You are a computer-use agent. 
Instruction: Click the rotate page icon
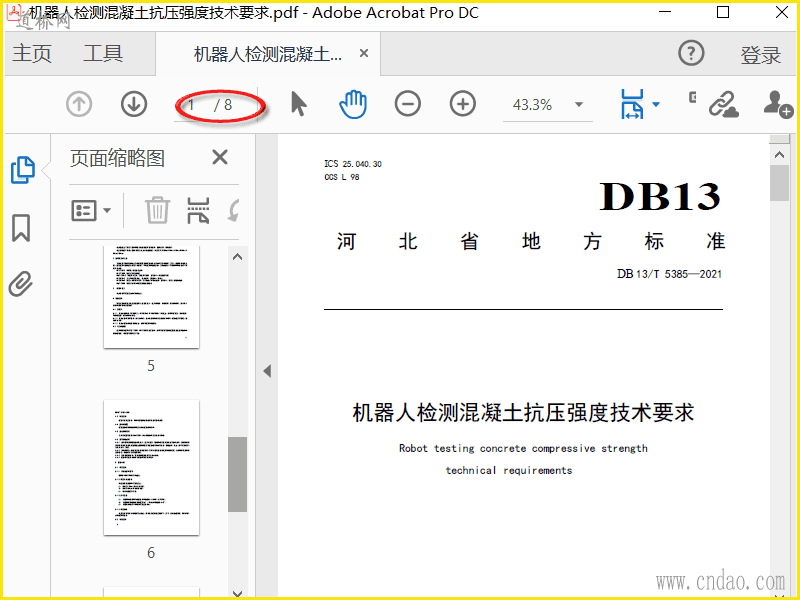[x=233, y=210]
